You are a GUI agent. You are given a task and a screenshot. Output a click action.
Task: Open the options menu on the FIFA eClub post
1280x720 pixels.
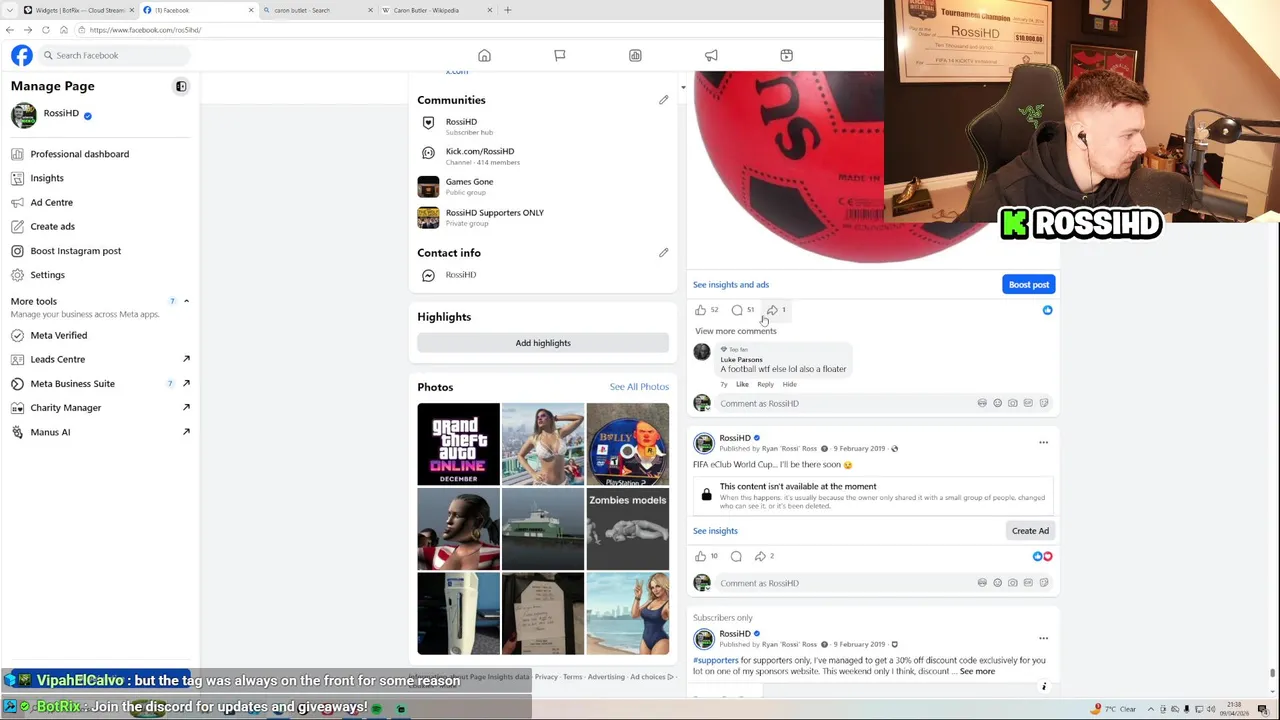(x=1043, y=442)
